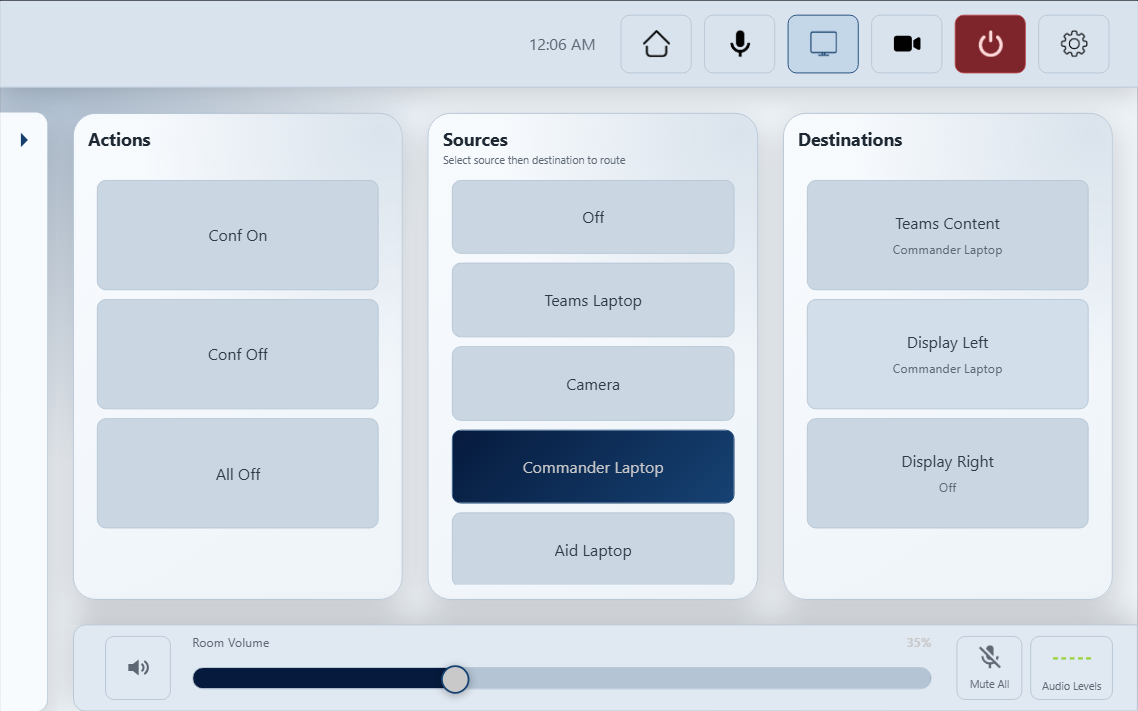Click the Room Volume label

[231, 643]
